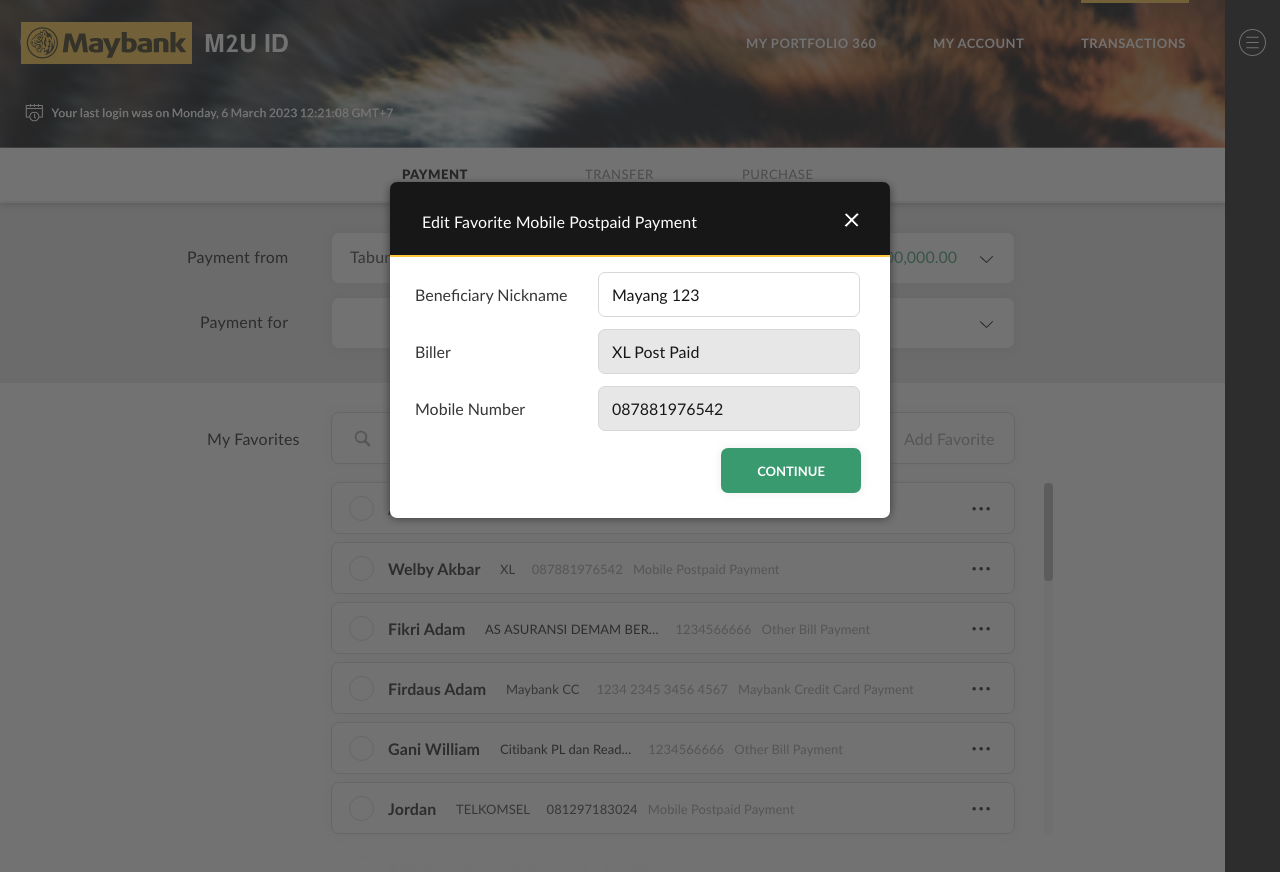
Task: Open MY ACCOUNT menu
Action: (978, 43)
